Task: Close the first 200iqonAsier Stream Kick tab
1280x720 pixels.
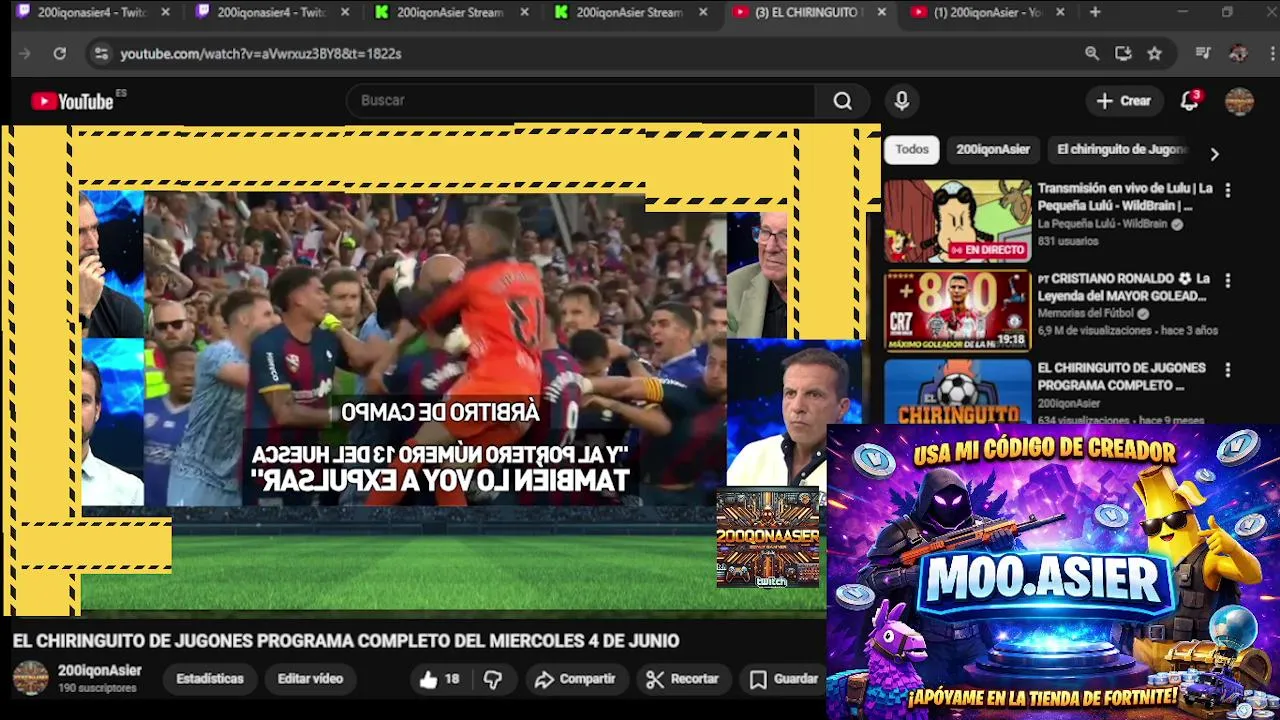Action: click(x=524, y=12)
